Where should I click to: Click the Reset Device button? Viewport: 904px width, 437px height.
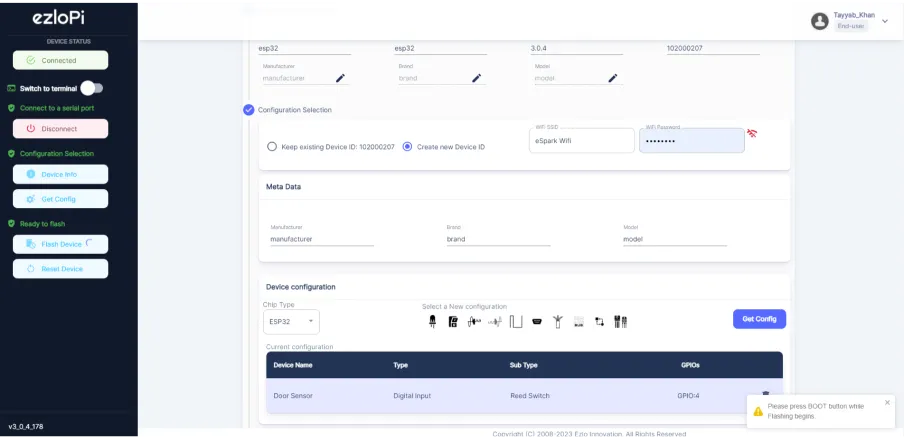[60, 269]
